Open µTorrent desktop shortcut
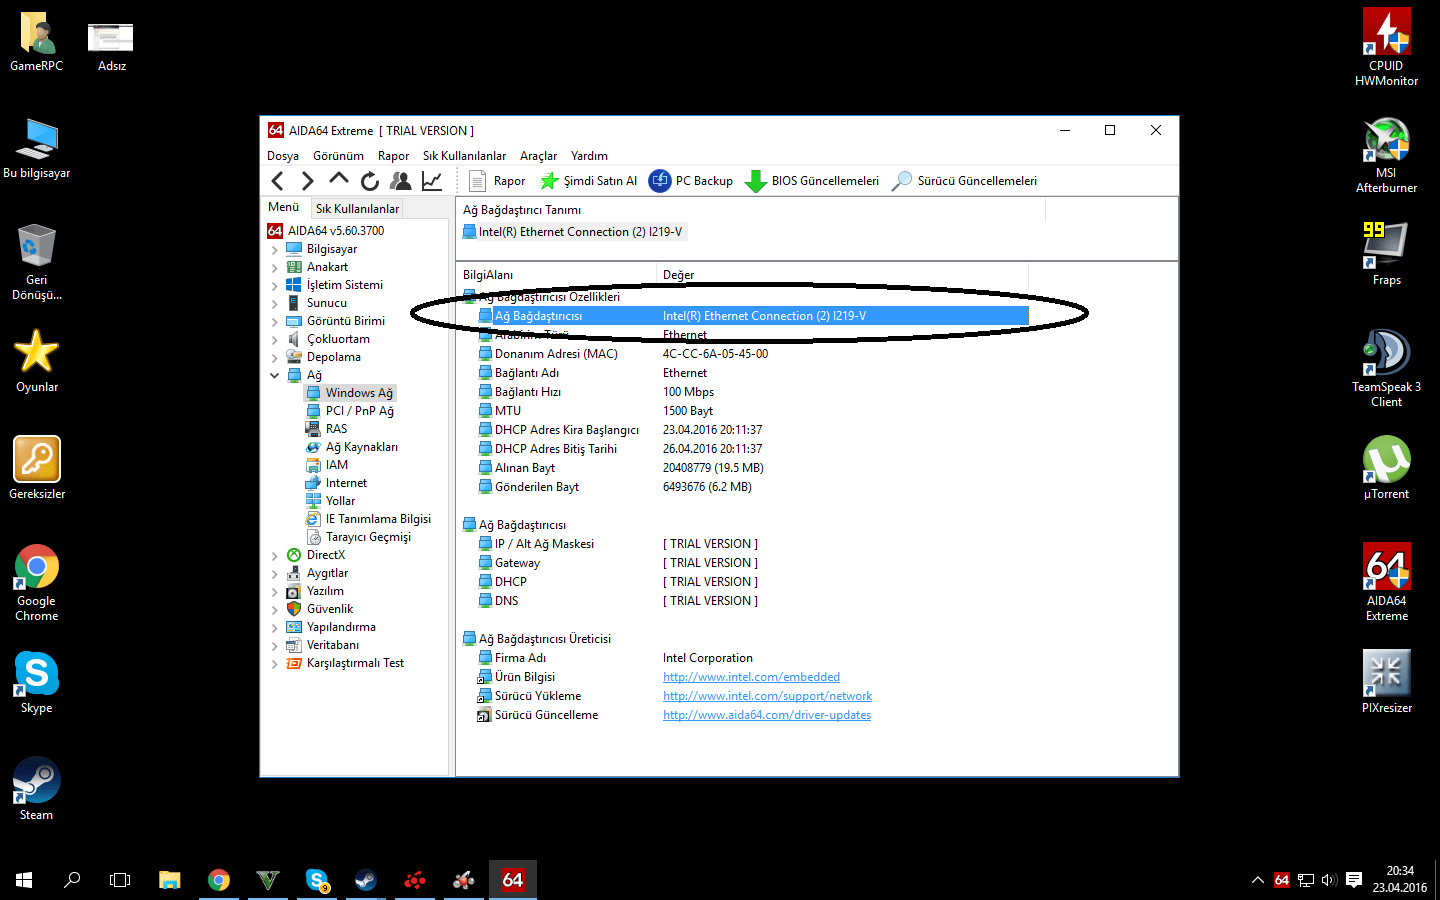The height and width of the screenshot is (900, 1440). (1386, 467)
